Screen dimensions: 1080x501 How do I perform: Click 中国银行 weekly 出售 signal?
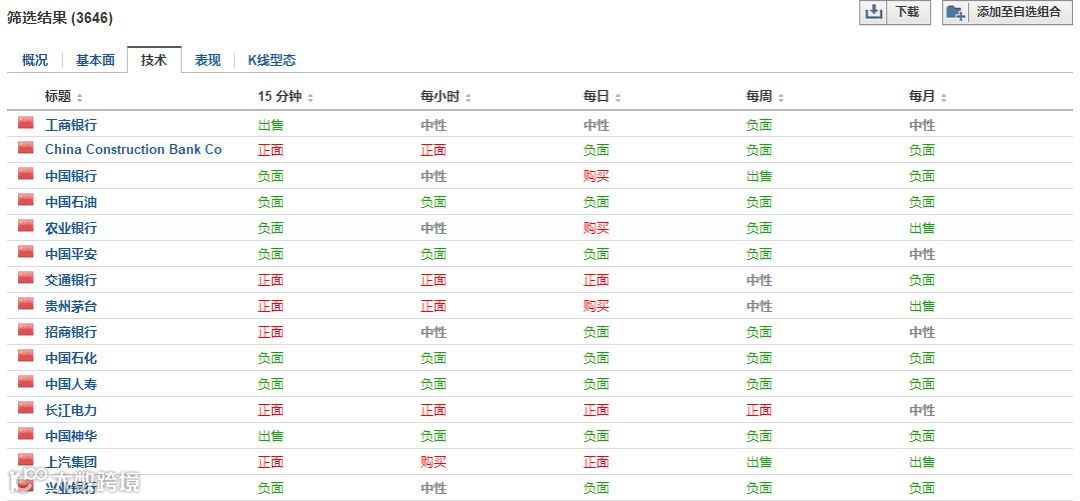click(x=758, y=176)
